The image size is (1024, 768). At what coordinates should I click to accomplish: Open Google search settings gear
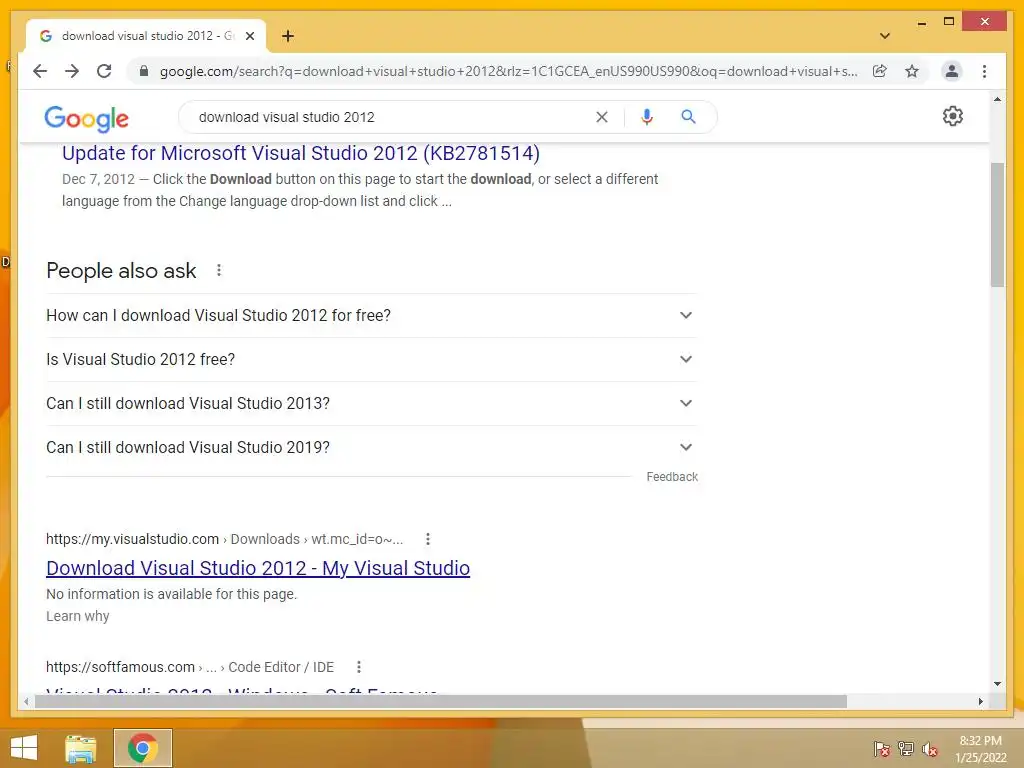pos(952,116)
